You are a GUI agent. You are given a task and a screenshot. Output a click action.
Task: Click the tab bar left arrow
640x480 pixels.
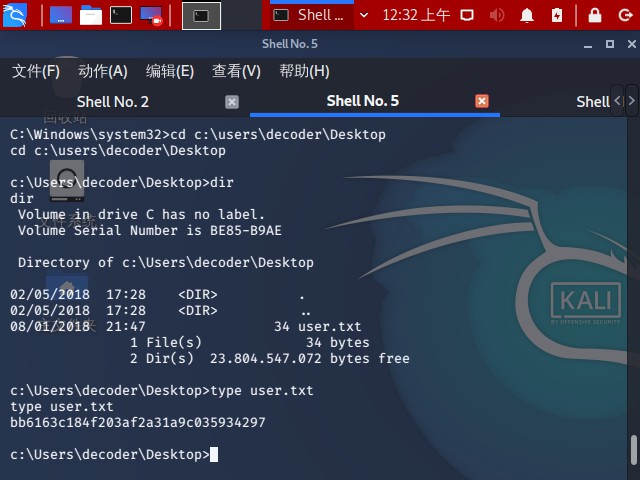(617, 100)
